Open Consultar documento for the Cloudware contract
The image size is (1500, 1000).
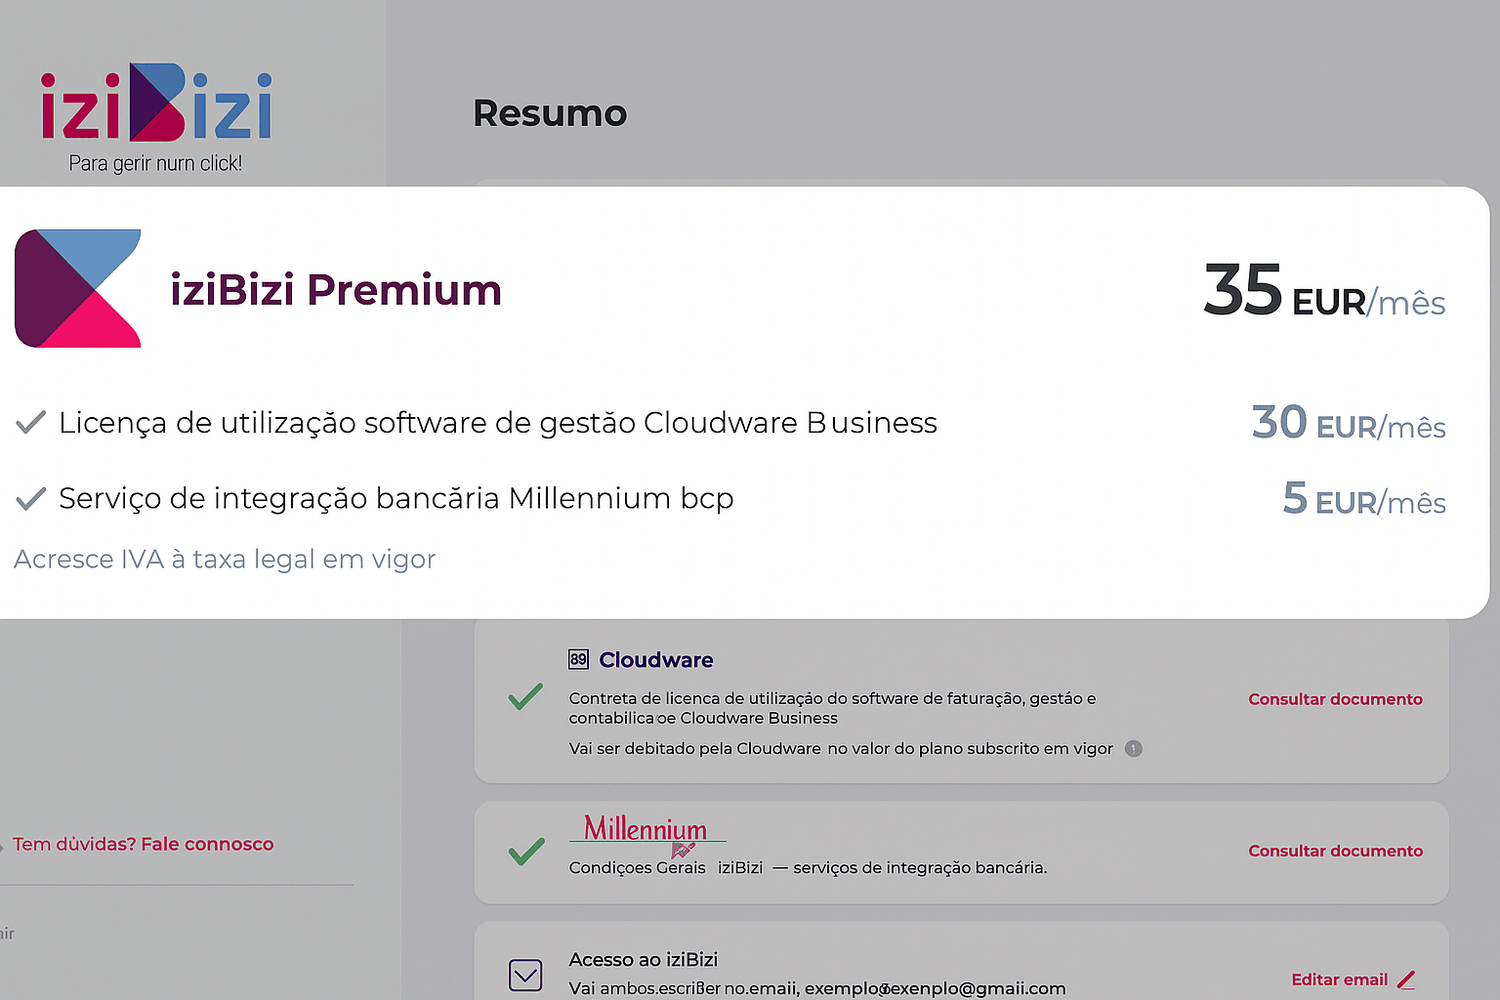click(x=1335, y=699)
